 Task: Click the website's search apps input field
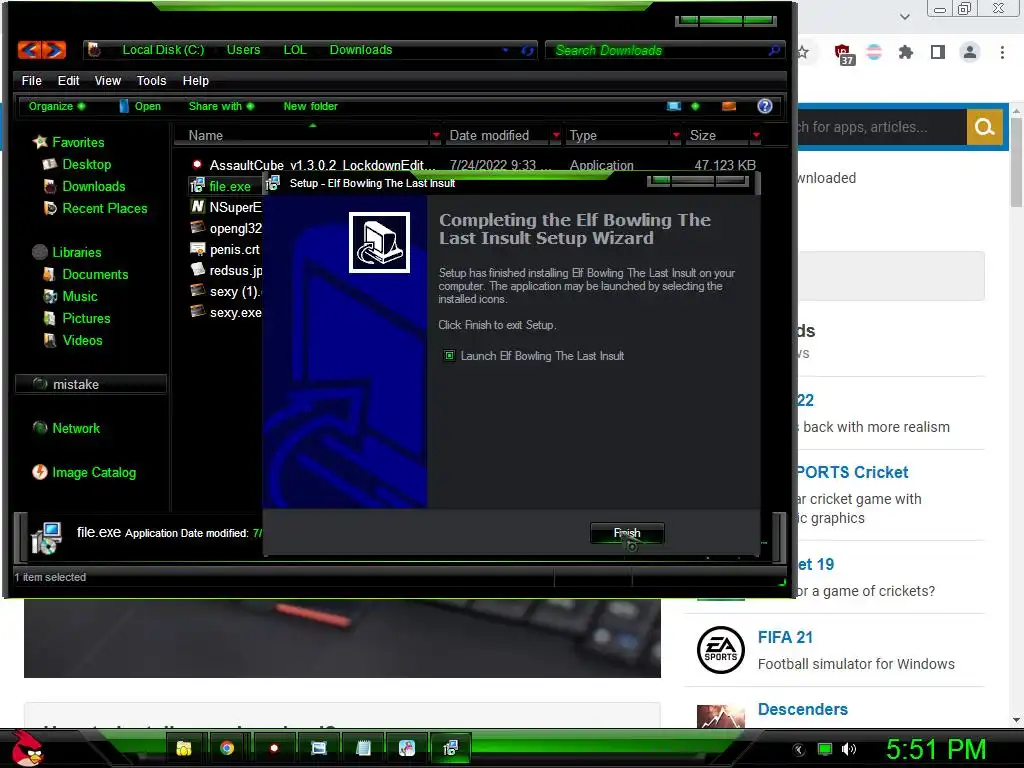pos(882,127)
